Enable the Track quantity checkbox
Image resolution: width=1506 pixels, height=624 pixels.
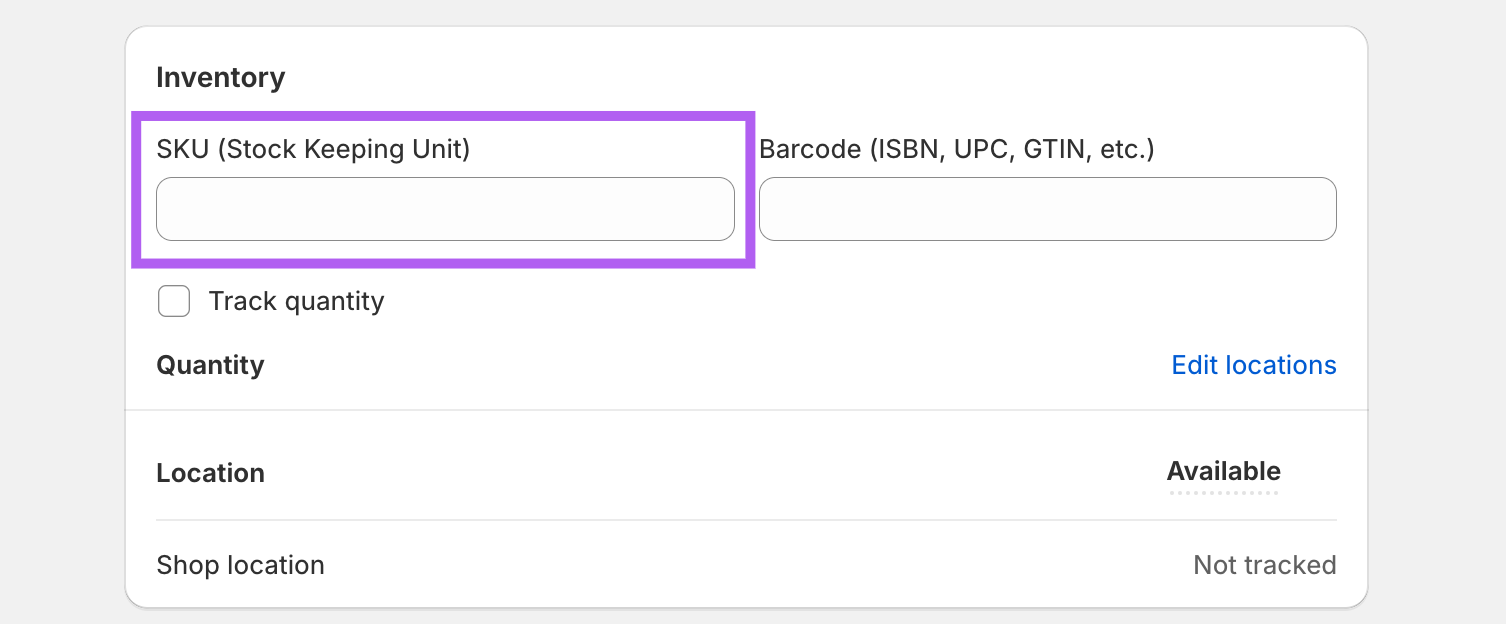tap(174, 301)
